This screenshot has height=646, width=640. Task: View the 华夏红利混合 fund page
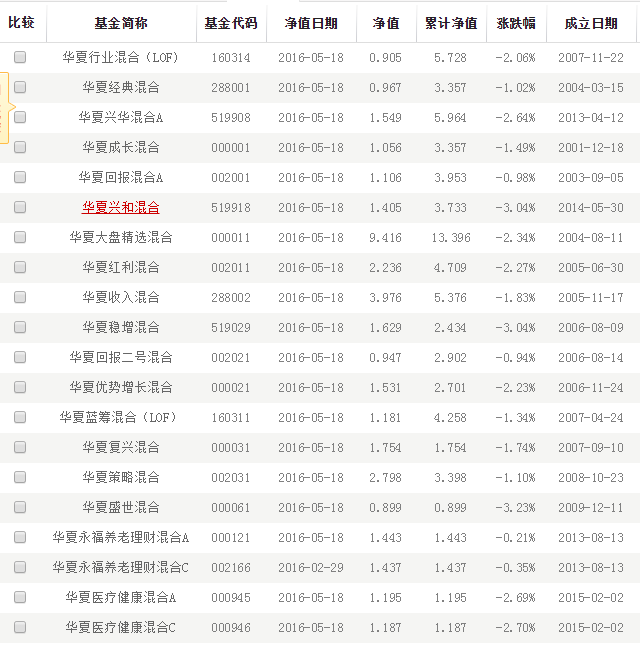tap(121, 267)
